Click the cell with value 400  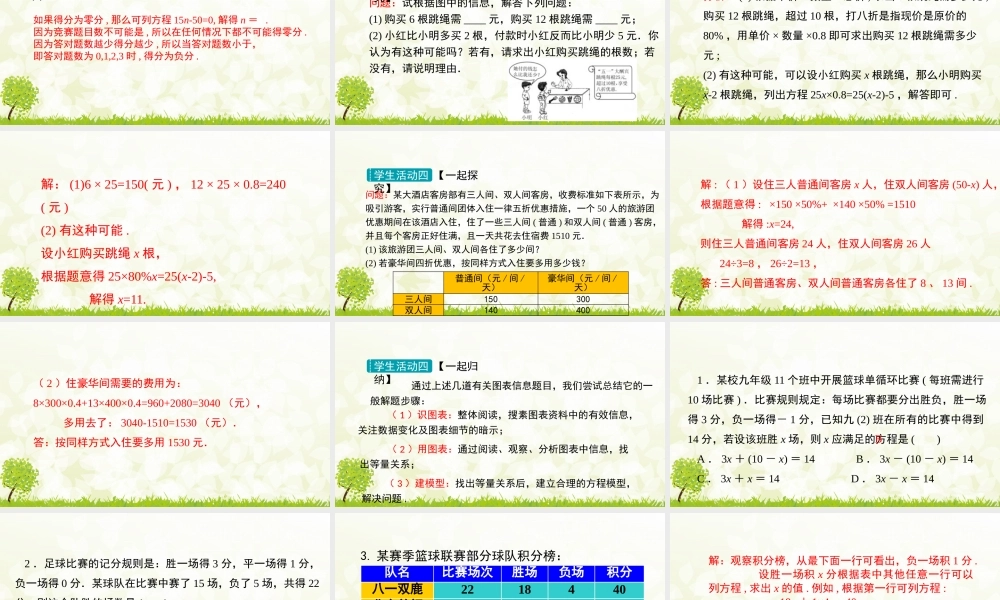pos(583,310)
